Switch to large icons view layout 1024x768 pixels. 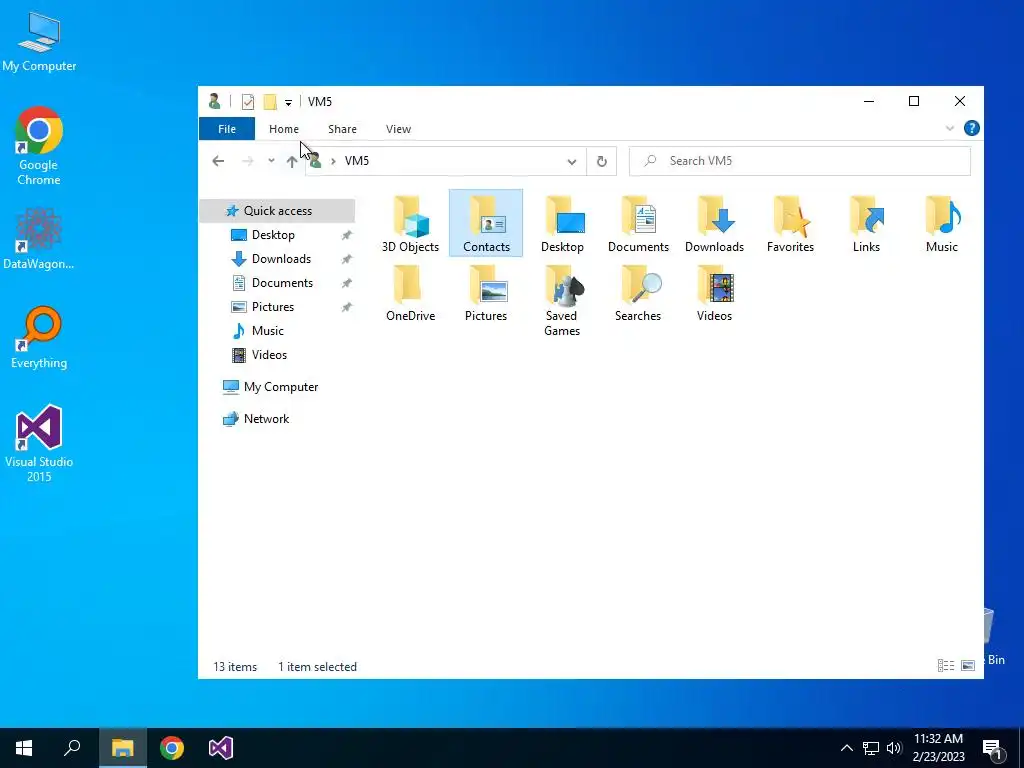pyautogui.click(x=968, y=665)
